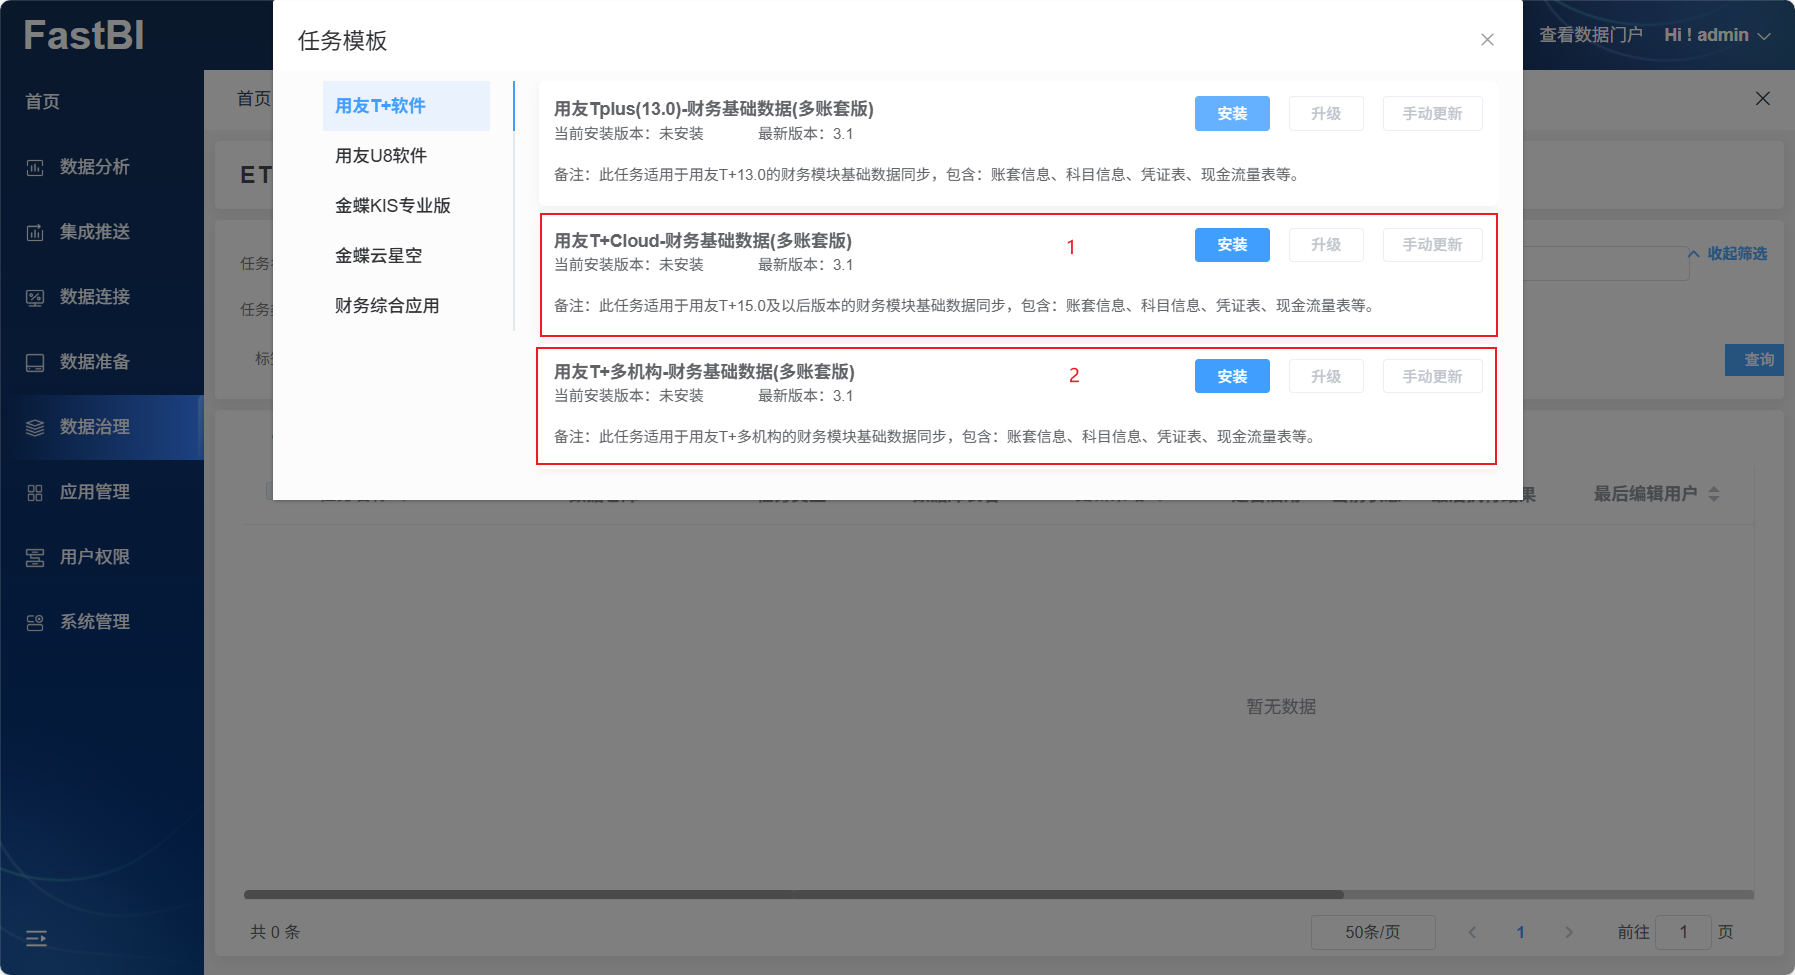Click the 数据准备 sidebar icon
The width and height of the screenshot is (1795, 975).
coord(35,363)
